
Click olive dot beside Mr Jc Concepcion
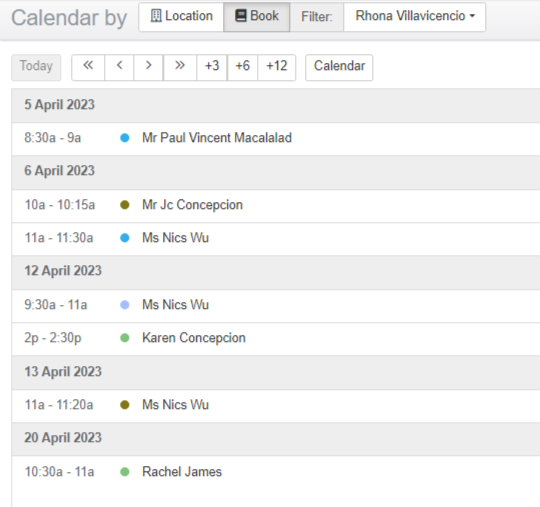(125, 205)
